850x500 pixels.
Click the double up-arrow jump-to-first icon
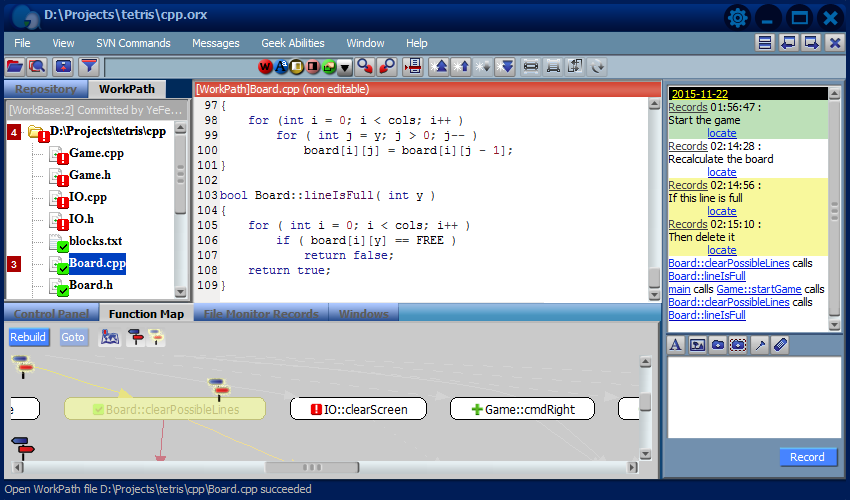440,67
